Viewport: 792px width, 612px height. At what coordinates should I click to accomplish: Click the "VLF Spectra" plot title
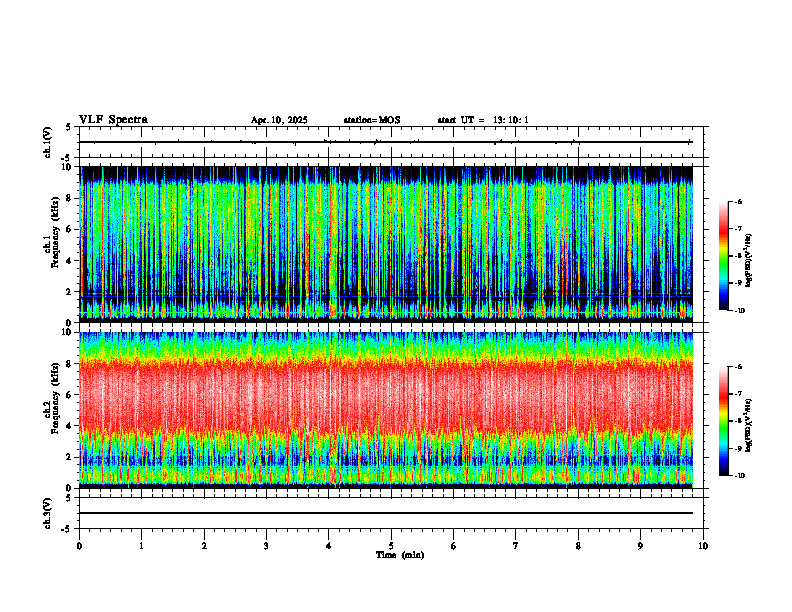(113, 120)
